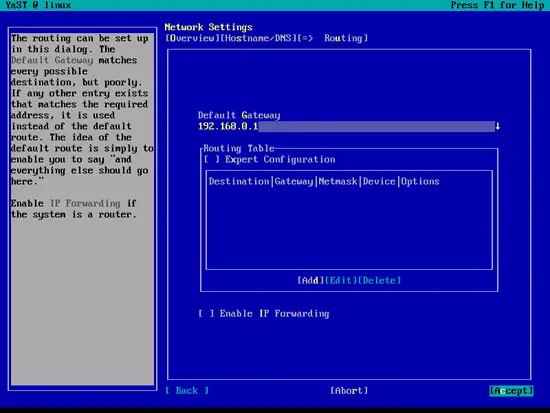Select the Device column header
The width and height of the screenshot is (550, 413).
point(379,181)
